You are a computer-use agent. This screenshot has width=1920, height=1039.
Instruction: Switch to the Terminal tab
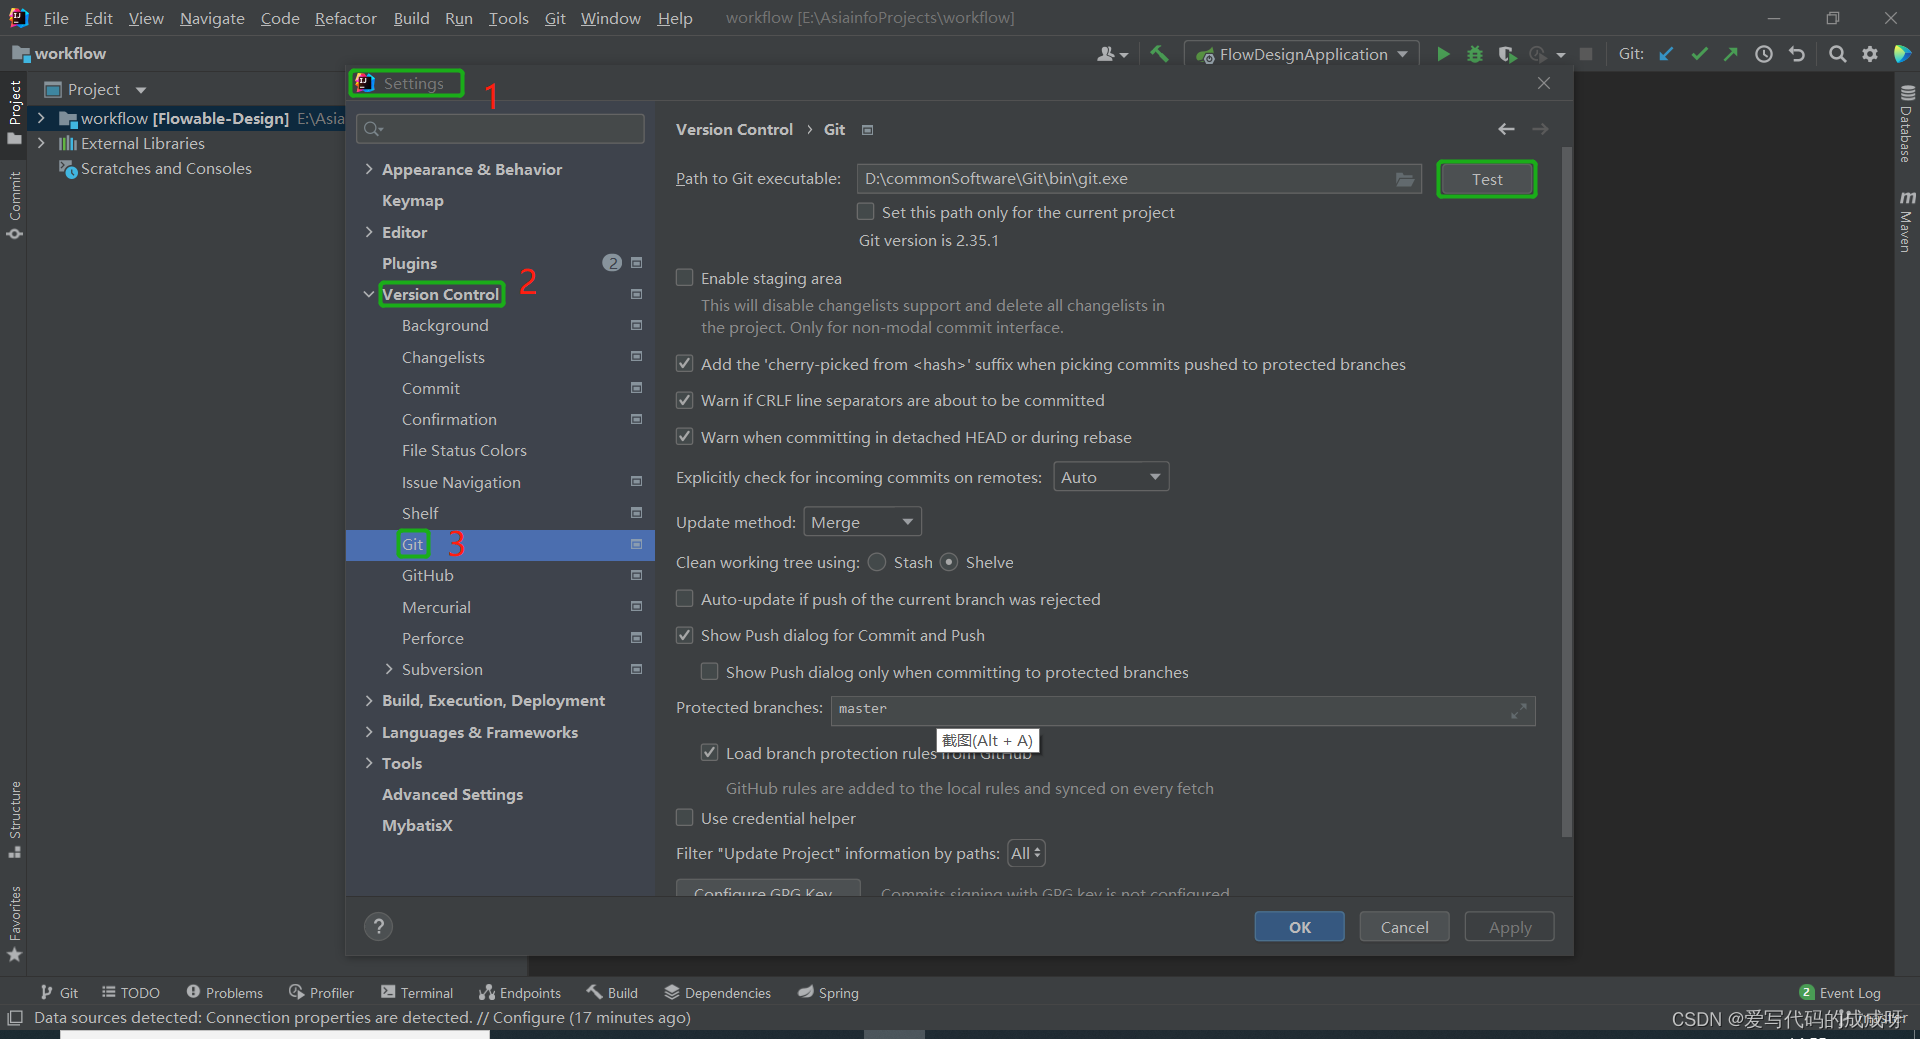click(417, 992)
